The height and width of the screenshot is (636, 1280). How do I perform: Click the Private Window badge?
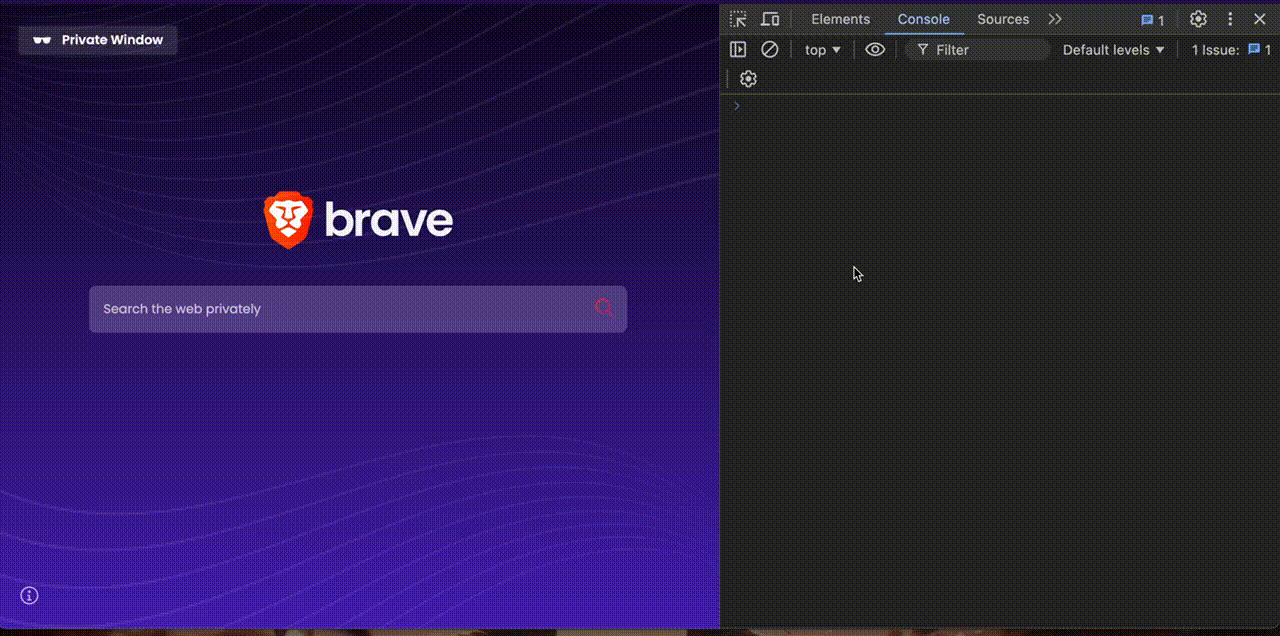pos(98,40)
